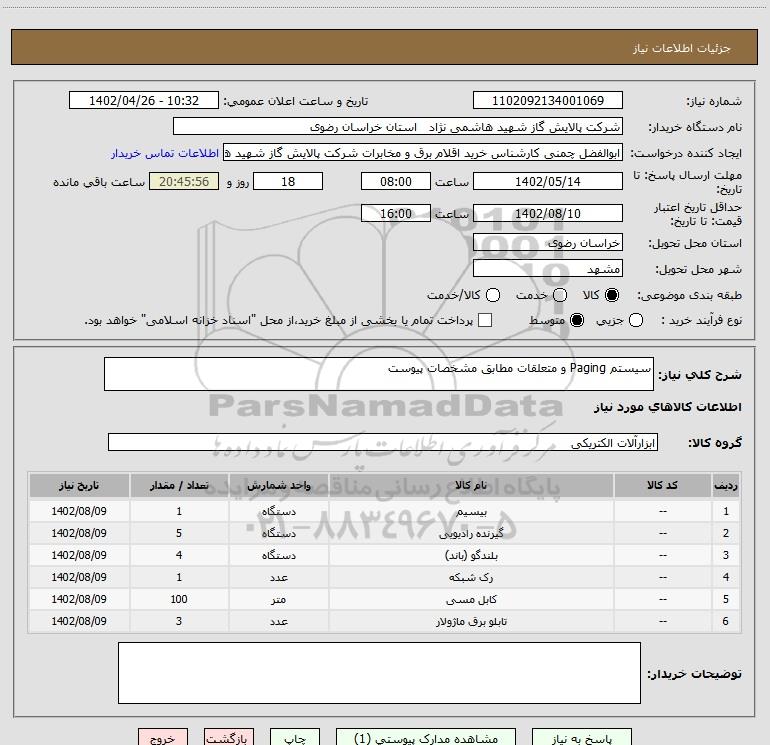Click the واحد شمارش column header
The width and height of the screenshot is (770, 745).
[278, 485]
